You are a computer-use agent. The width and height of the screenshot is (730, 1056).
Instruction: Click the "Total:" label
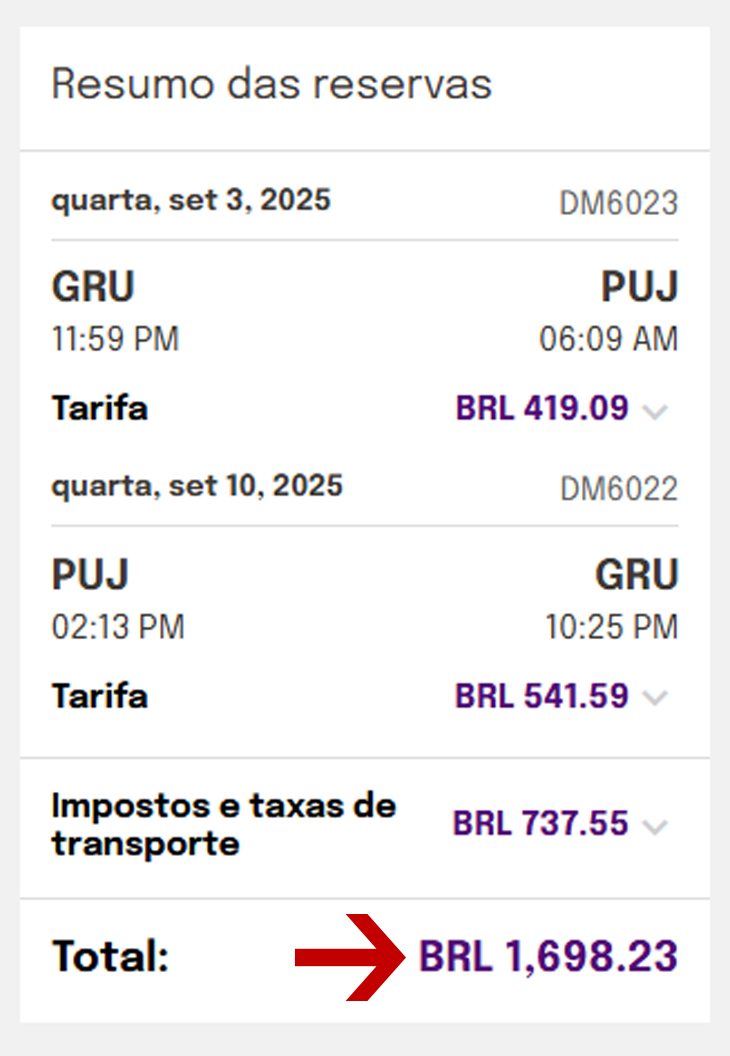[110, 957]
